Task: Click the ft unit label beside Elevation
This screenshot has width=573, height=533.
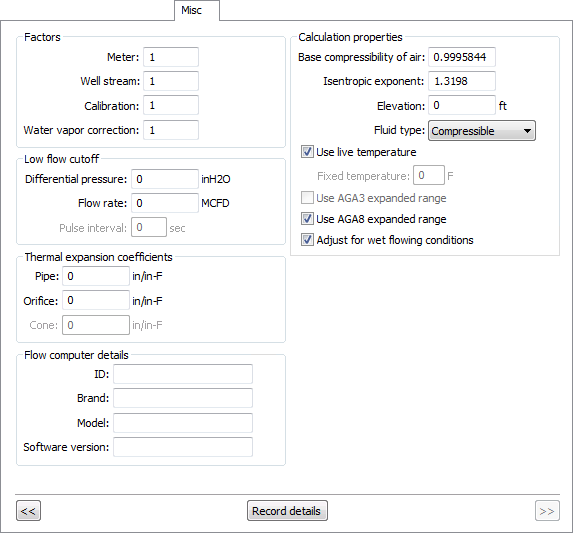Action: pos(503,106)
